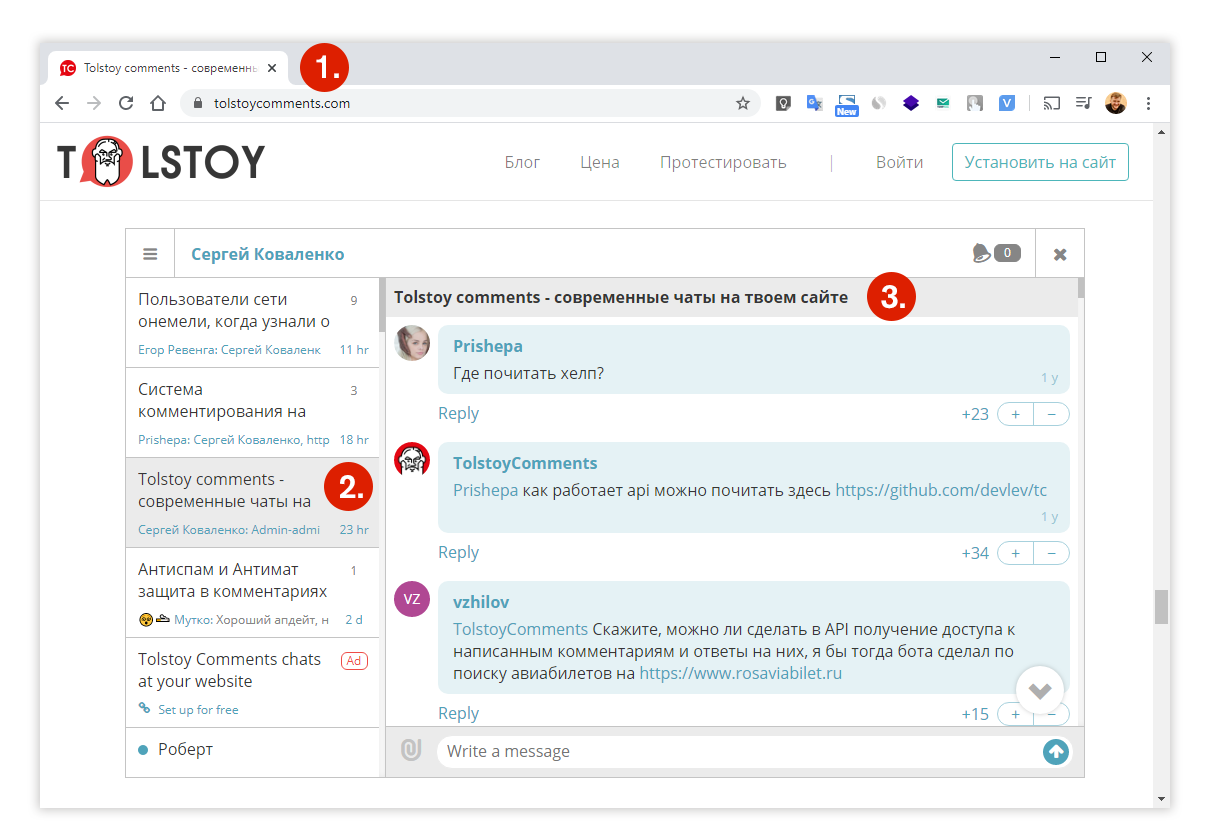Downvote Prishepa's comment with minus button
This screenshot has width=1211, height=840.
[x=1052, y=414]
